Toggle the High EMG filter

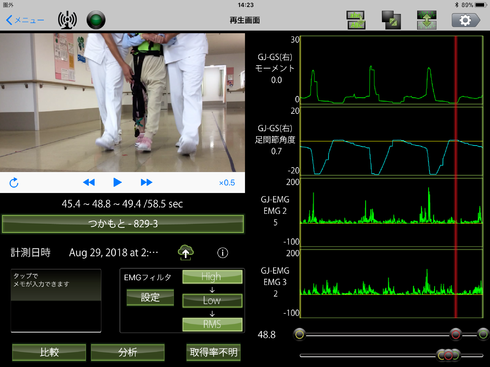(212, 277)
